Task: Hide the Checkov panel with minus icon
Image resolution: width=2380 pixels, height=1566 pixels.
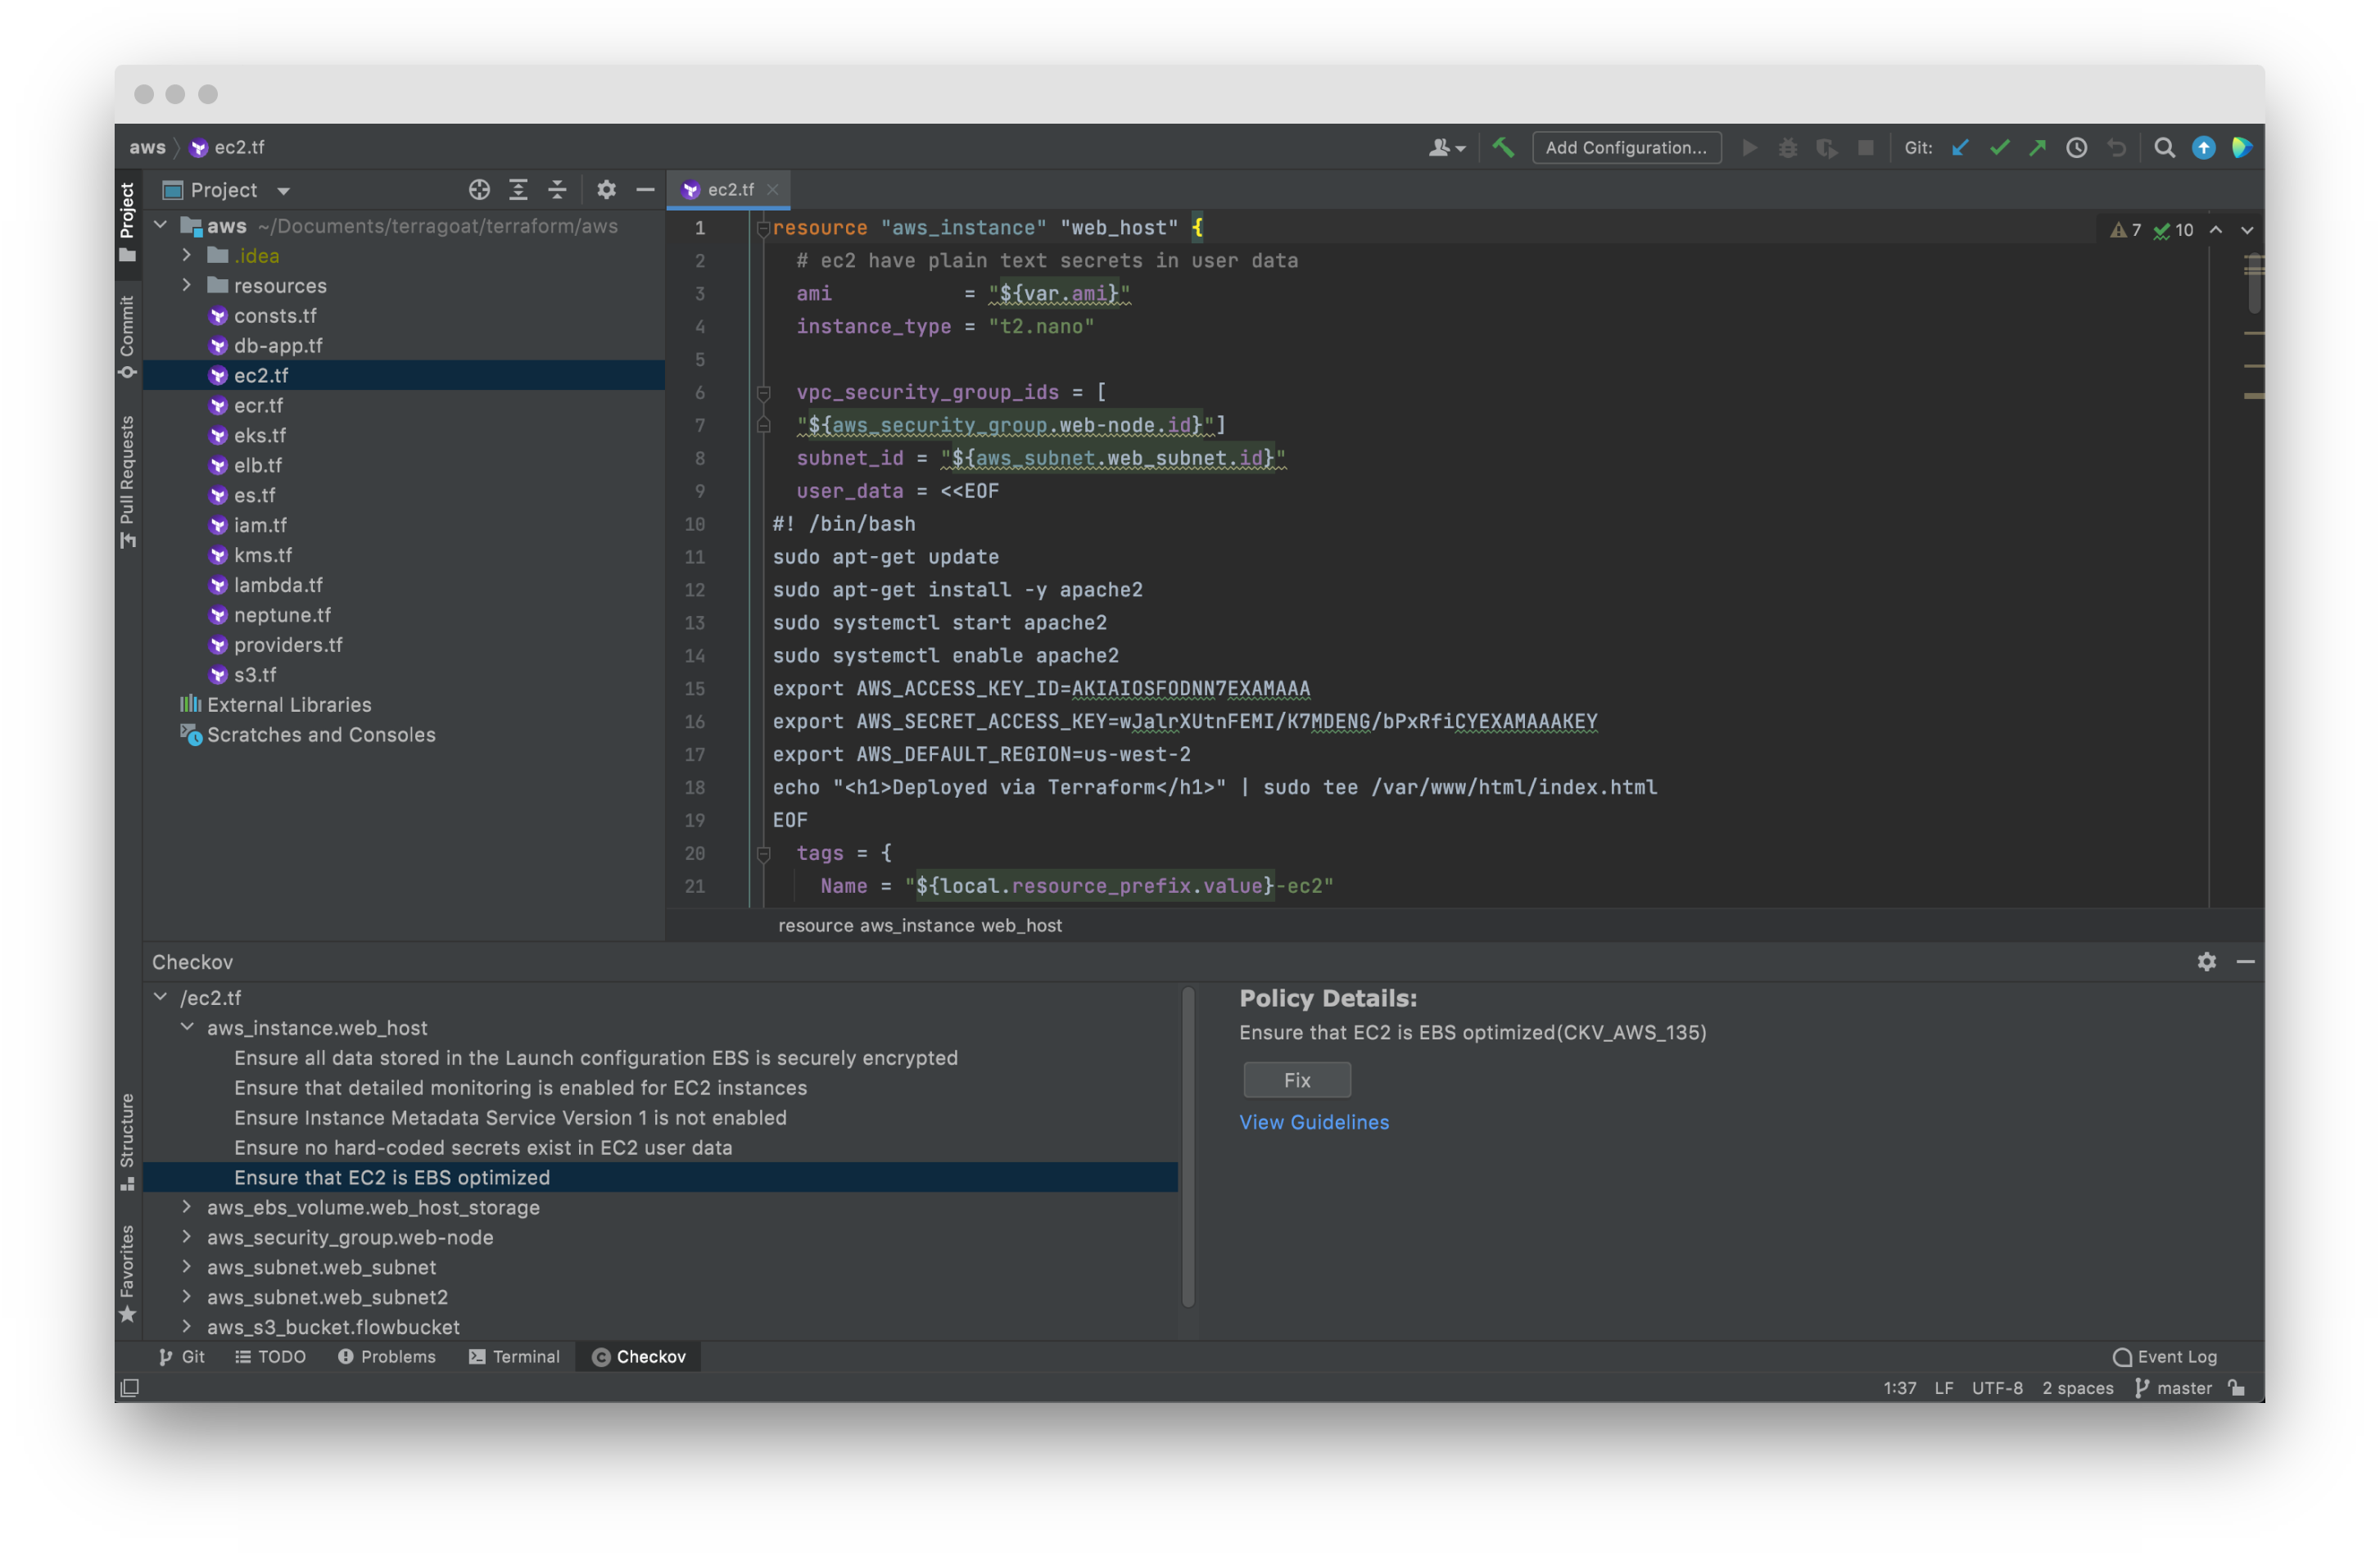Action: tap(2245, 961)
